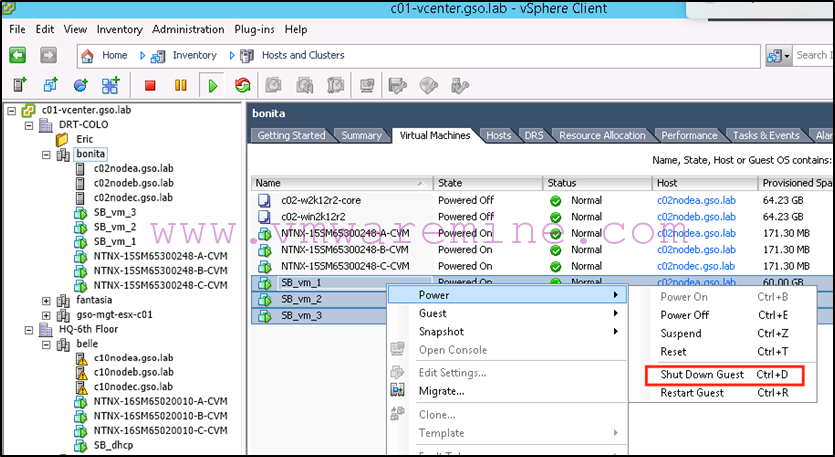Click the grey forward navigation arrow
The image size is (835, 457).
point(48,55)
